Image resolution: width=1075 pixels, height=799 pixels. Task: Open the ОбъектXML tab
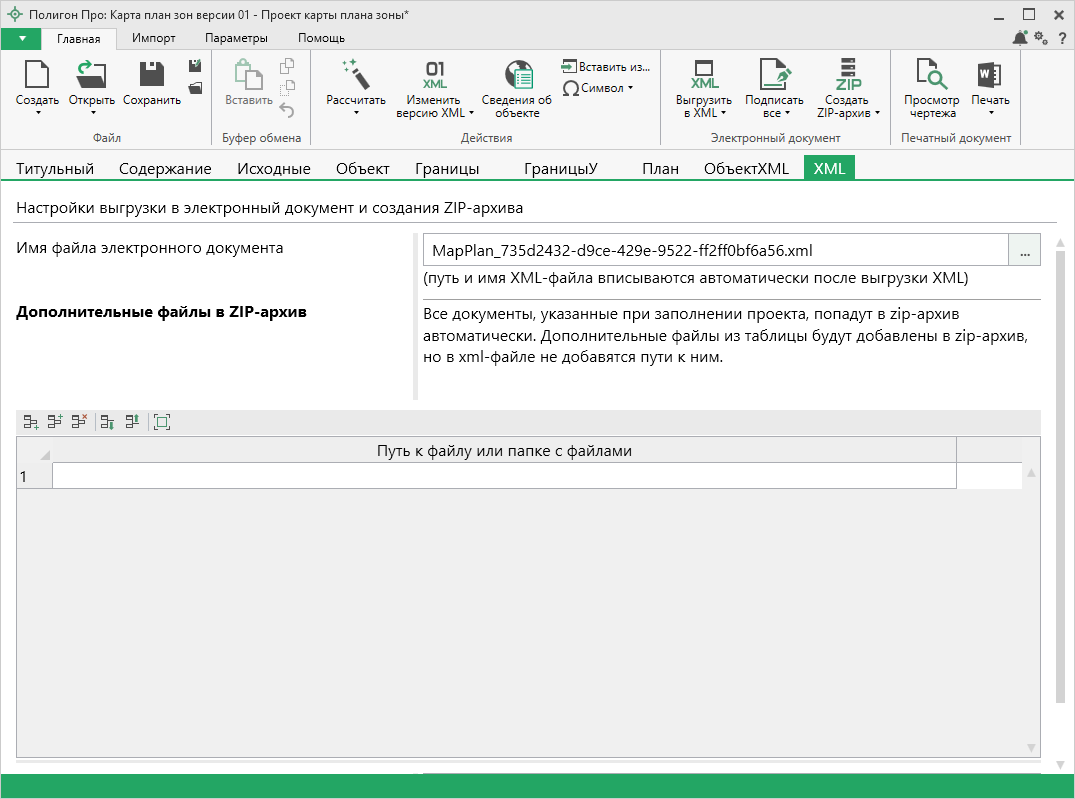point(746,168)
